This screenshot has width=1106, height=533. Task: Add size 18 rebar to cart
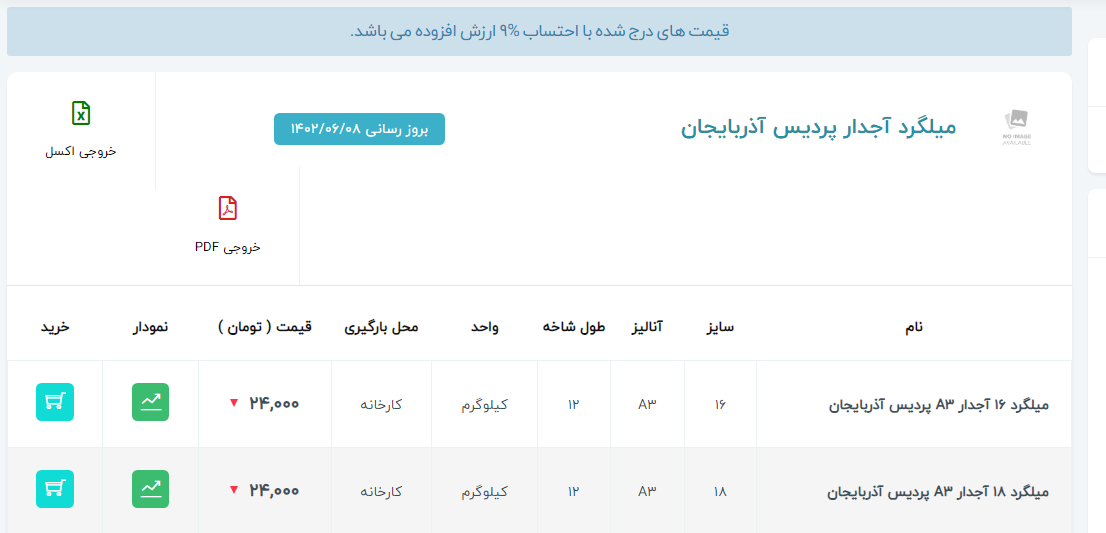point(55,489)
